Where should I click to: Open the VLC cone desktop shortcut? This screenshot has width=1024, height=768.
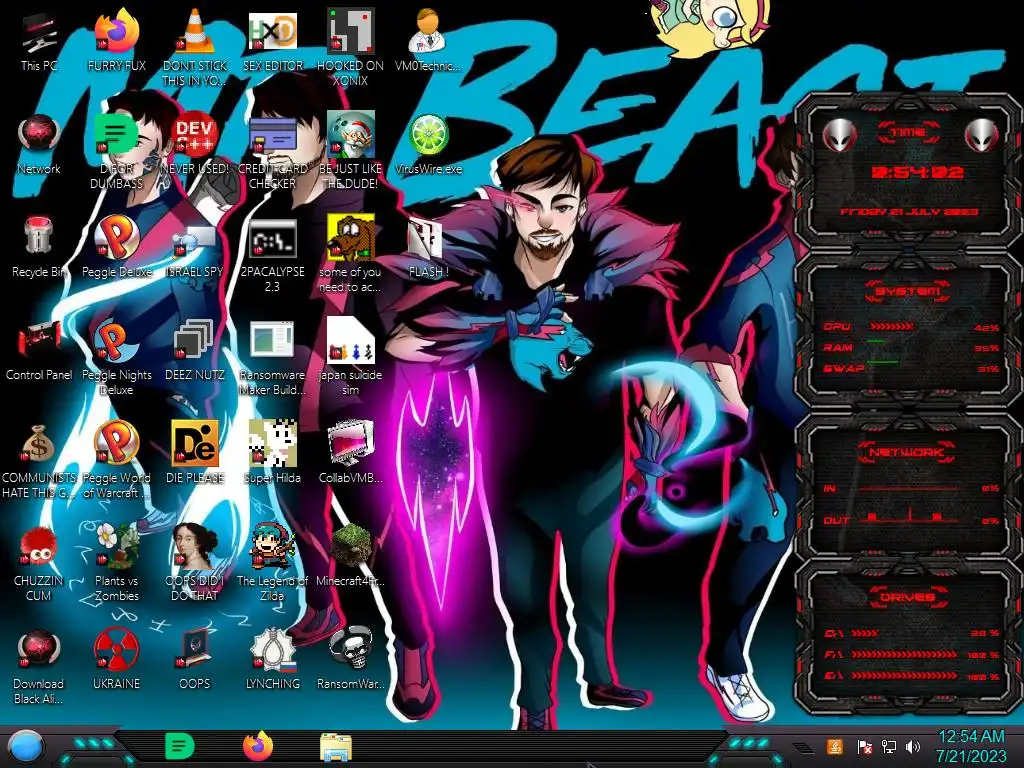[x=194, y=33]
